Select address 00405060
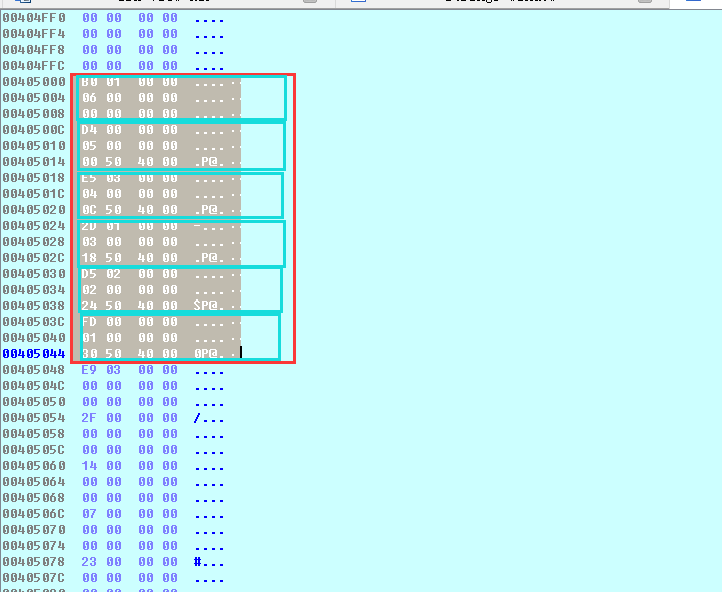The image size is (722, 592). tap(34, 466)
